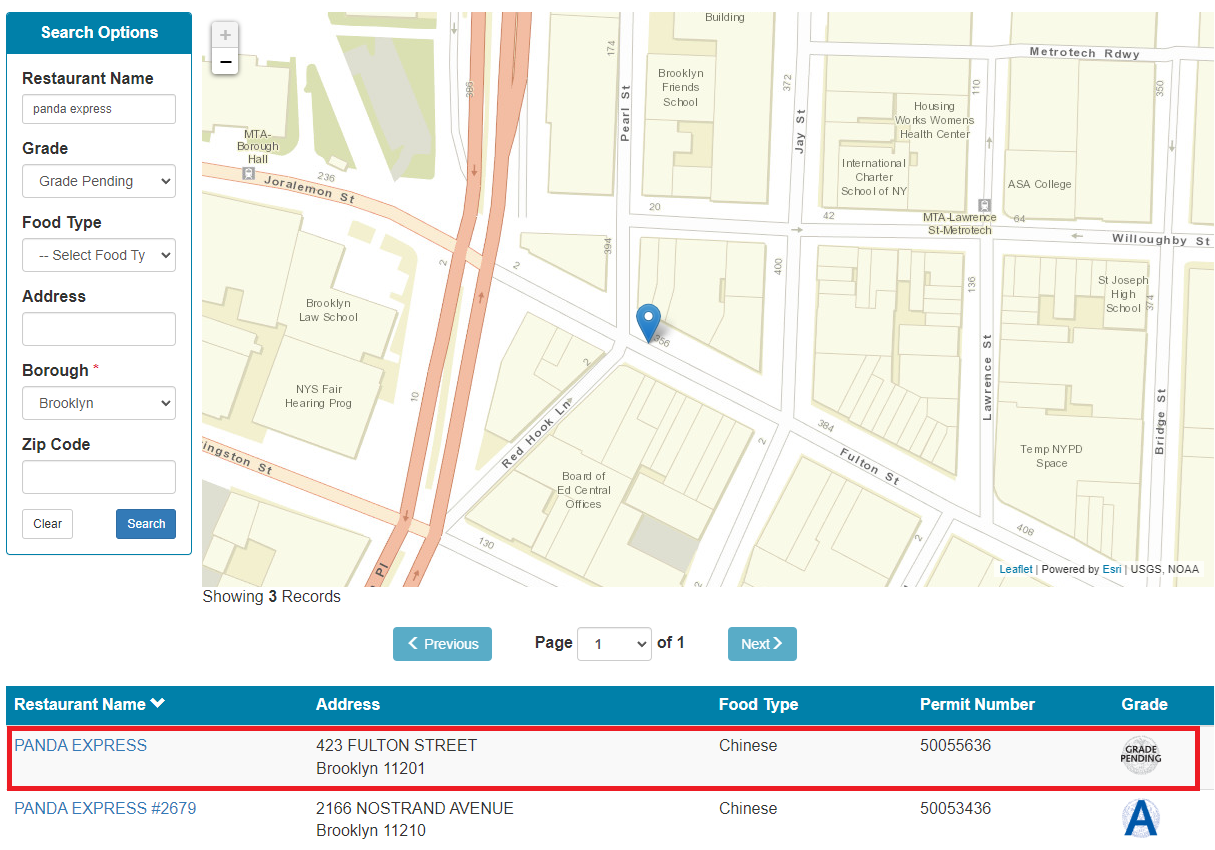This screenshot has width=1215, height=850.
Task: Click International Charter School of NY label
Action: [x=874, y=177]
